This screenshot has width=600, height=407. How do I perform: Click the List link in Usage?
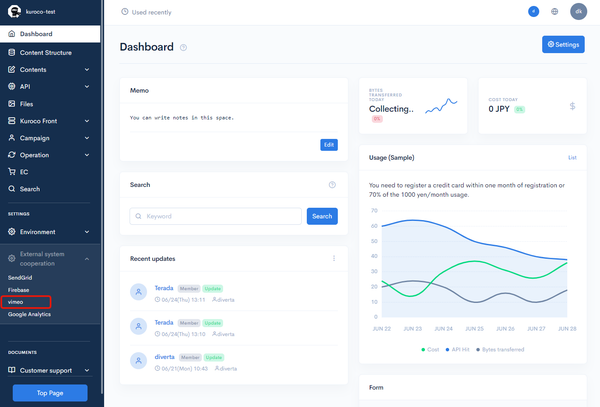pos(572,158)
